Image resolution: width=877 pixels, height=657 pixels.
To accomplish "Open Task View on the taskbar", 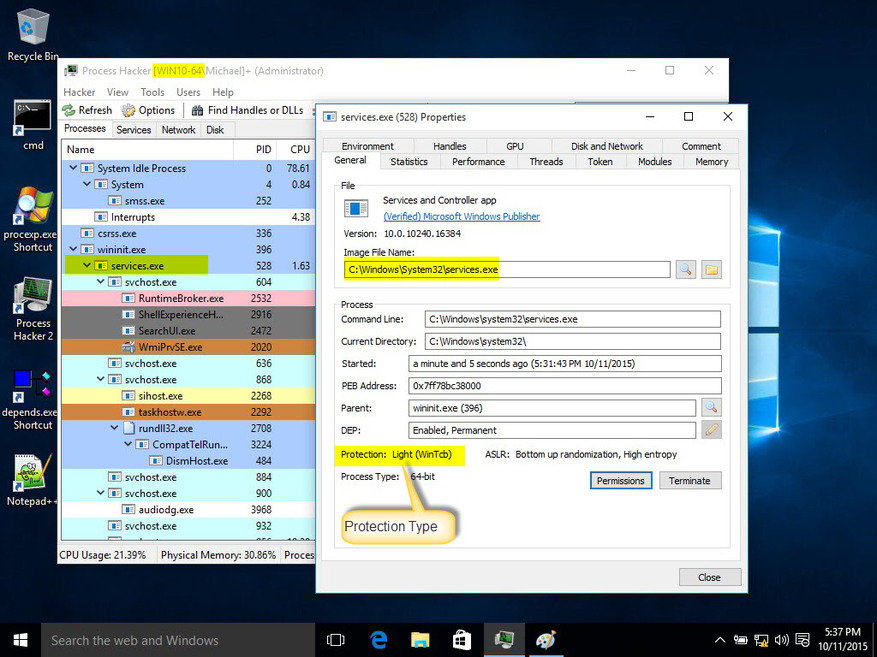I will coord(336,640).
